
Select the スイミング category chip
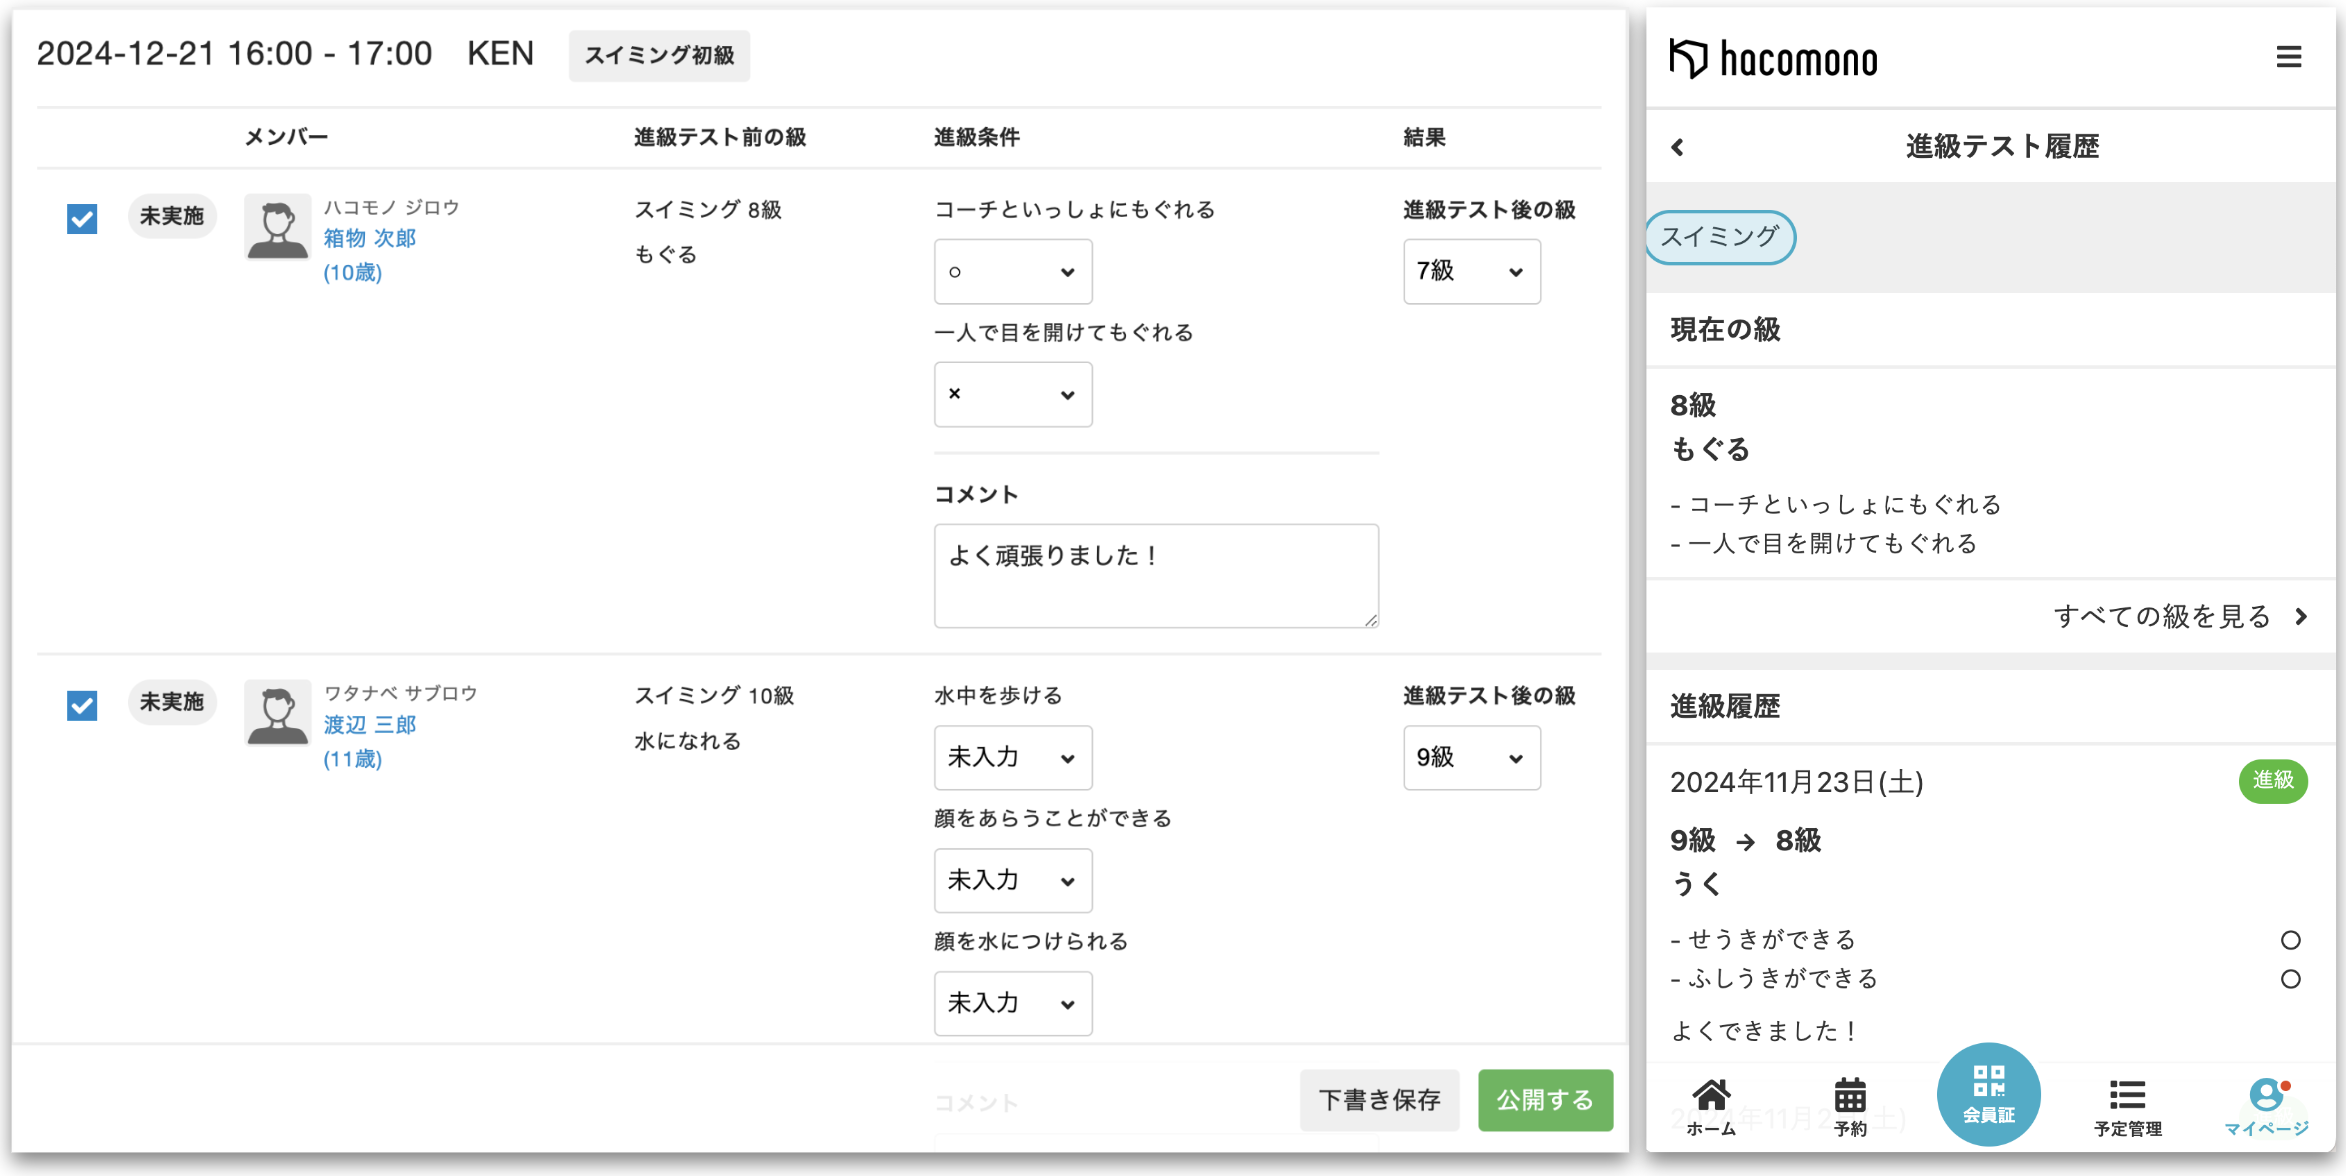(x=1720, y=237)
